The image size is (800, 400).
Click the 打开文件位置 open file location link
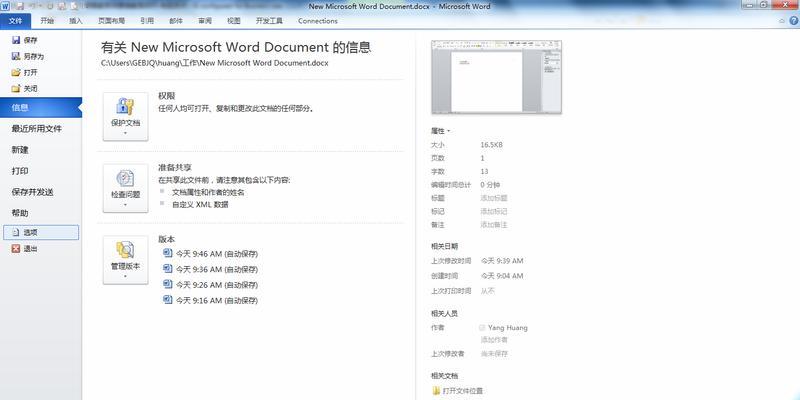(463, 391)
